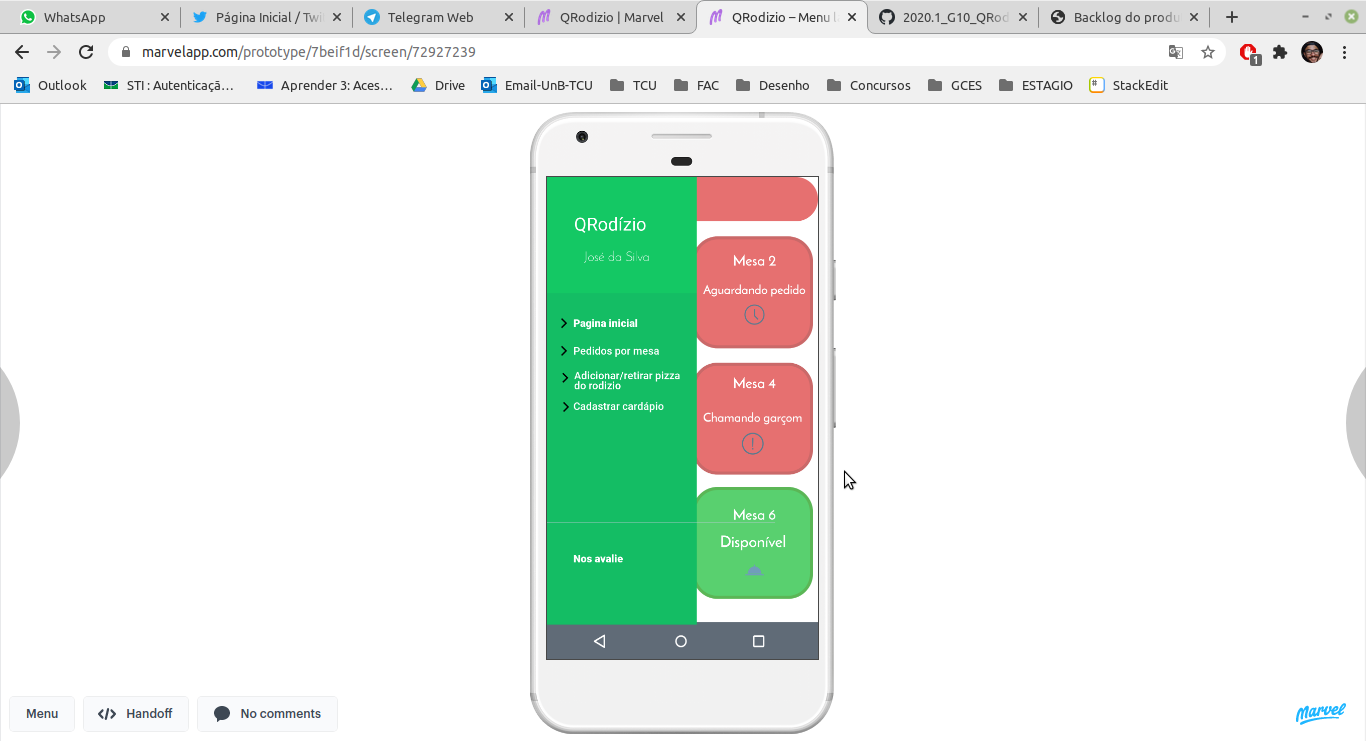
Task: Click the Marvel logo
Action: pos(1320,713)
